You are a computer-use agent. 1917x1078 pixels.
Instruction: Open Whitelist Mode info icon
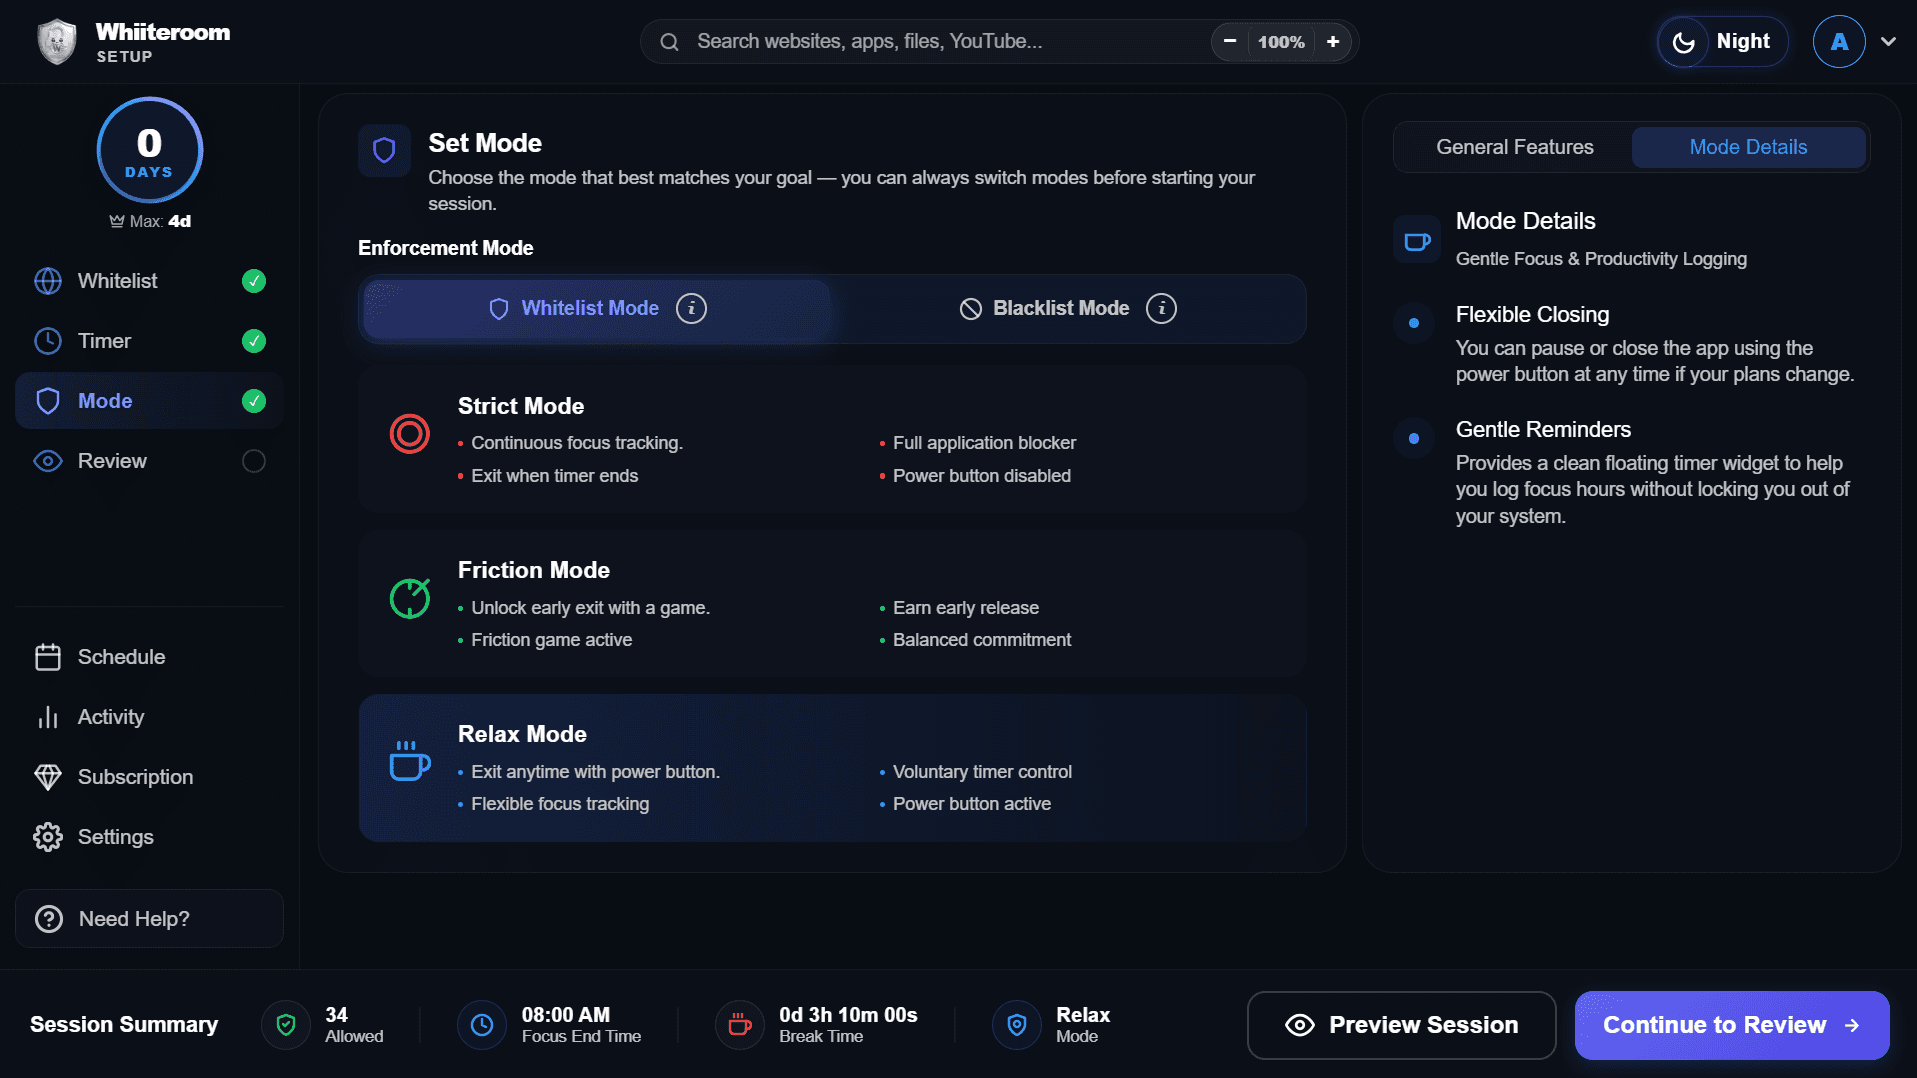(691, 308)
